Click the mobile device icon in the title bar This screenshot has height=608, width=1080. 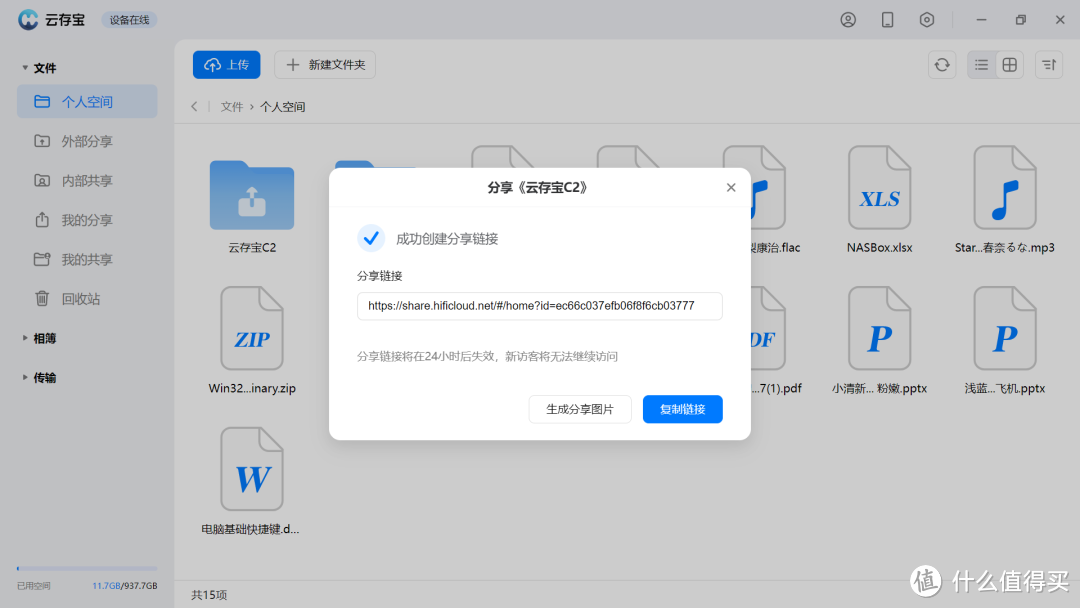pos(887,18)
